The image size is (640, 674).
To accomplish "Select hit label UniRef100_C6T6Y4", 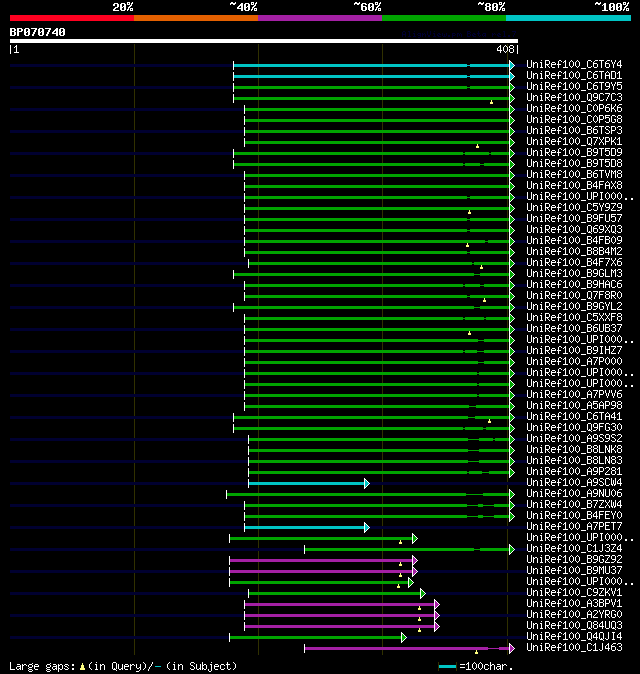I will [574, 64].
